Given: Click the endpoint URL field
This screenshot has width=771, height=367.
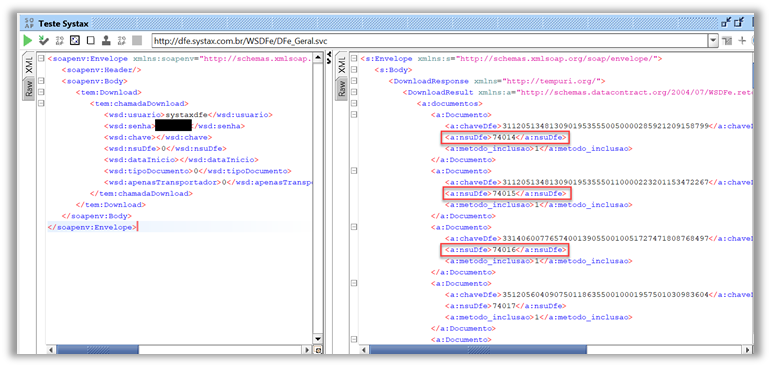Looking at the screenshot, I should (x=430, y=41).
